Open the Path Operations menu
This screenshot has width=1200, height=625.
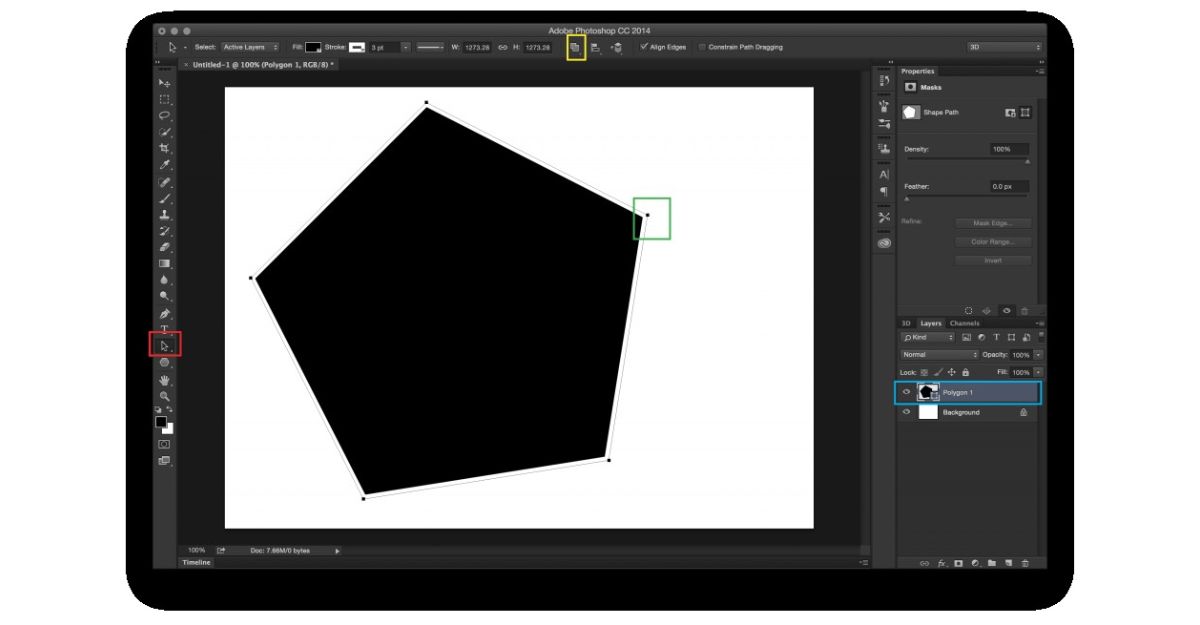coord(575,47)
